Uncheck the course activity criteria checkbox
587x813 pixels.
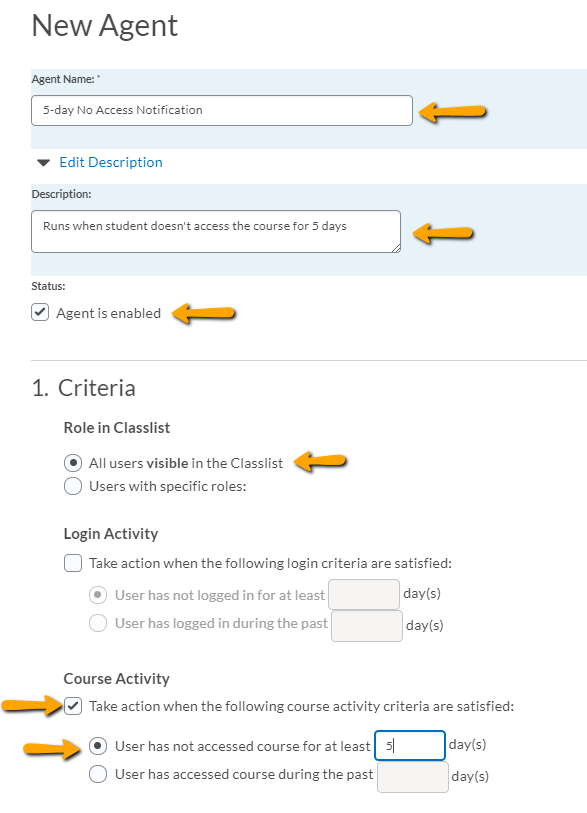click(x=73, y=706)
